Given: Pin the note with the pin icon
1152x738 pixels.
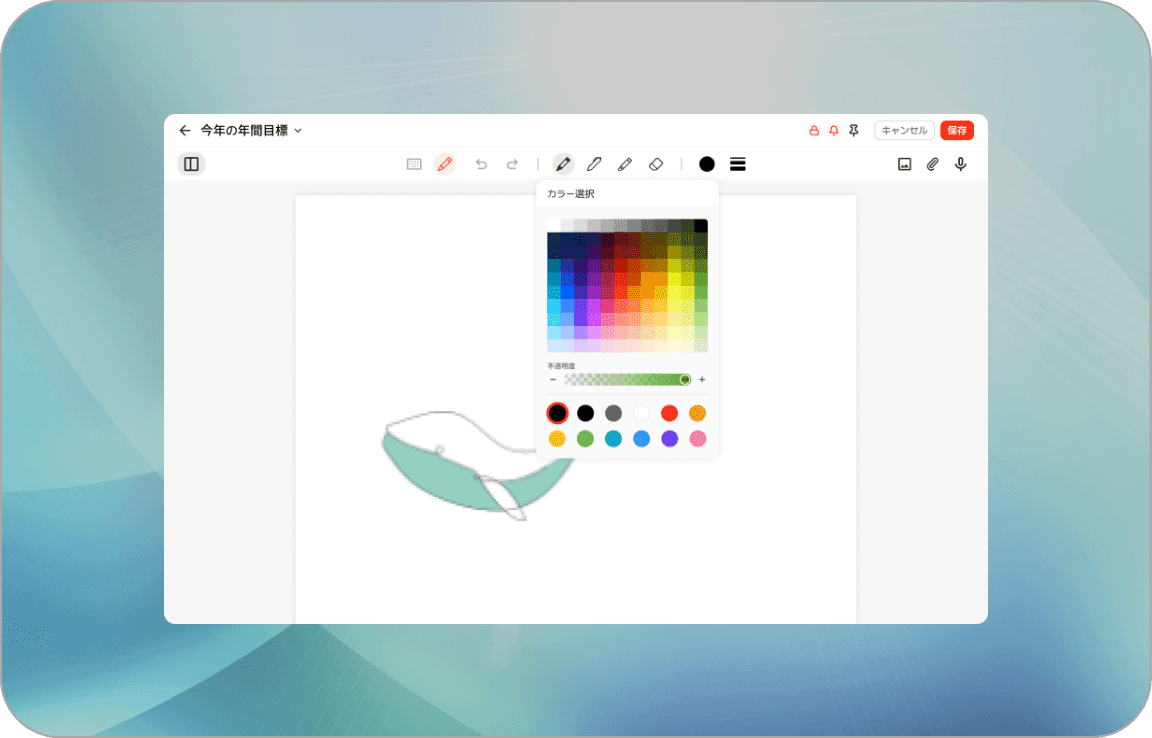Looking at the screenshot, I should pos(854,130).
